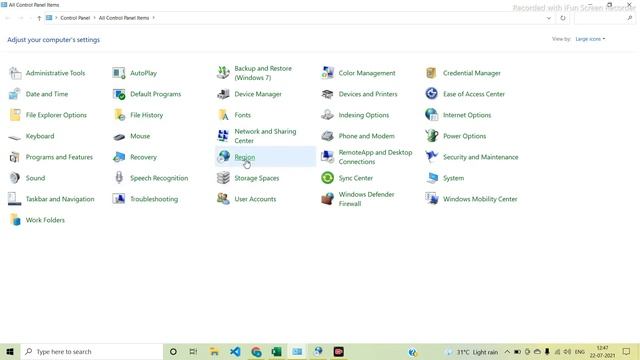Click All Control Panel Items breadcrumb
Image resolution: width=640 pixels, height=360 pixels.
click(124, 18)
